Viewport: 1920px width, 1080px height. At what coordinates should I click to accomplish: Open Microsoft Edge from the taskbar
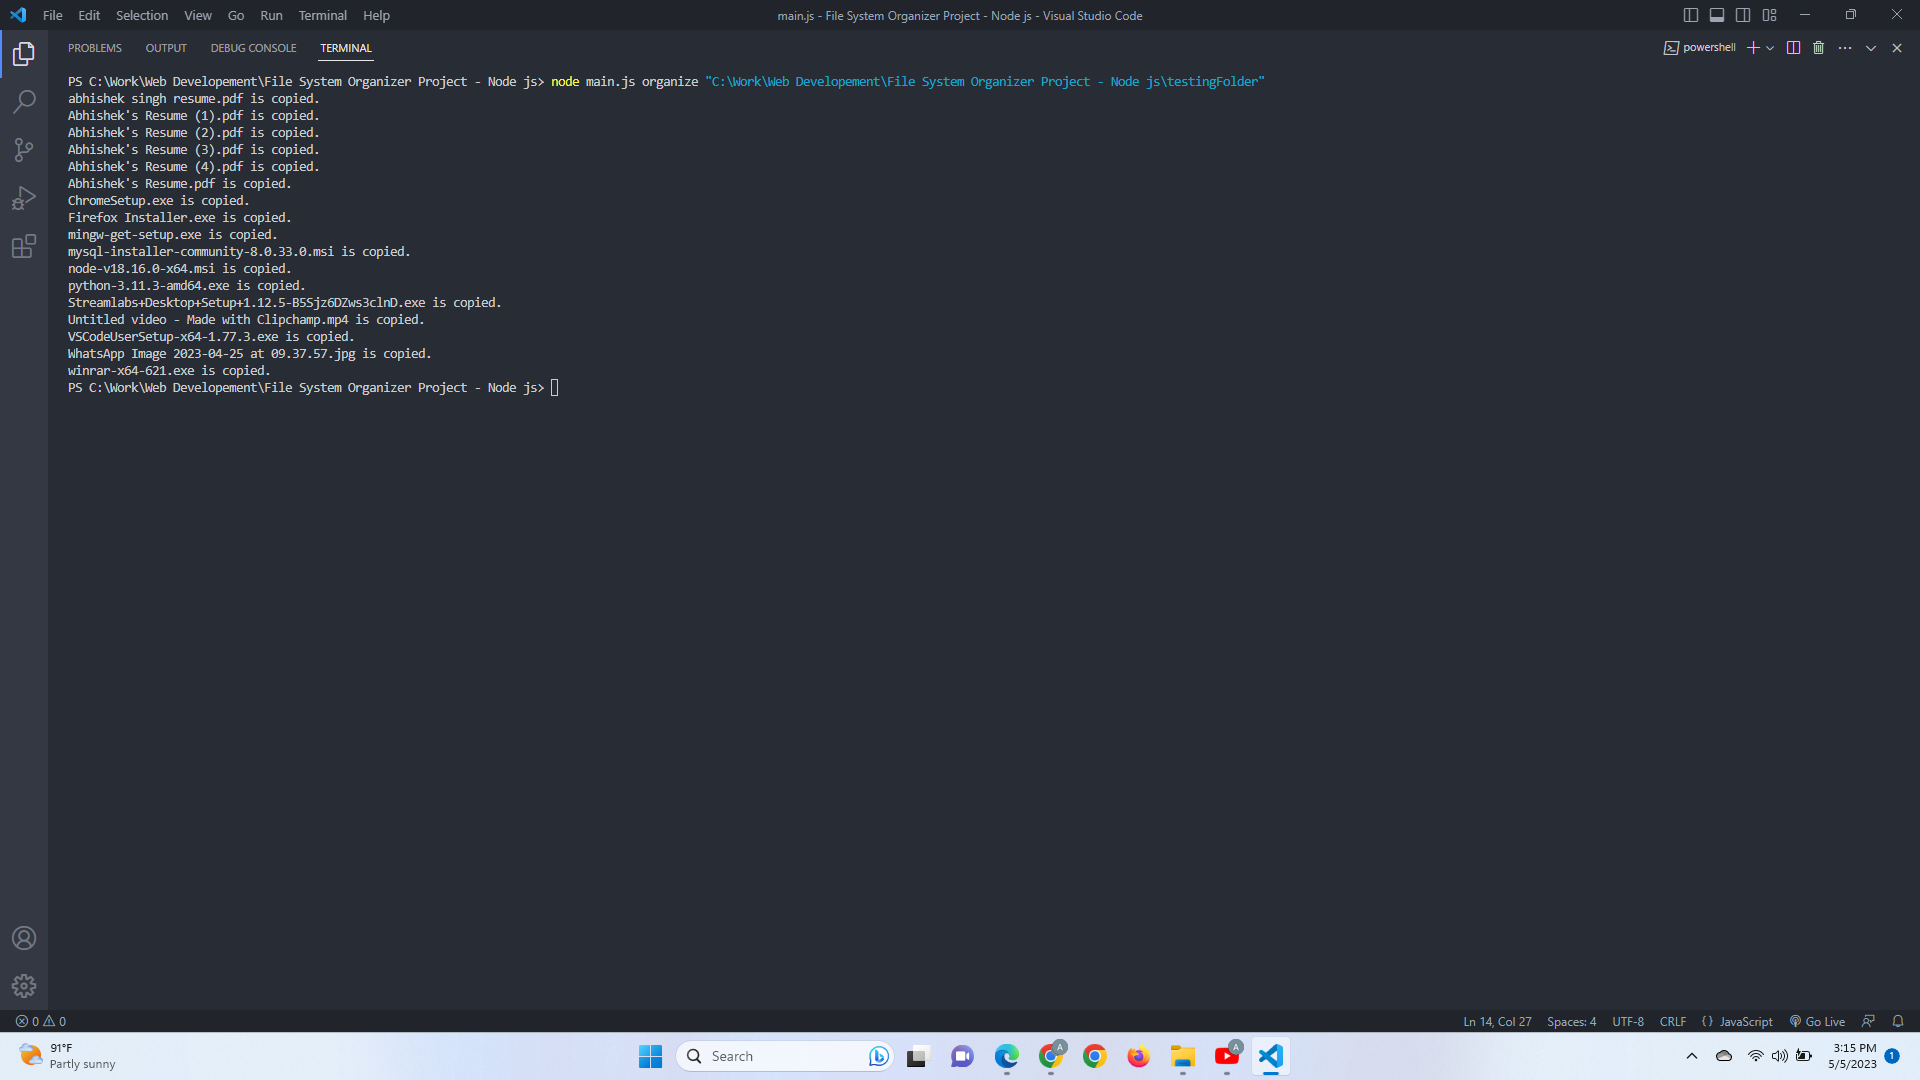pyautogui.click(x=1006, y=1056)
